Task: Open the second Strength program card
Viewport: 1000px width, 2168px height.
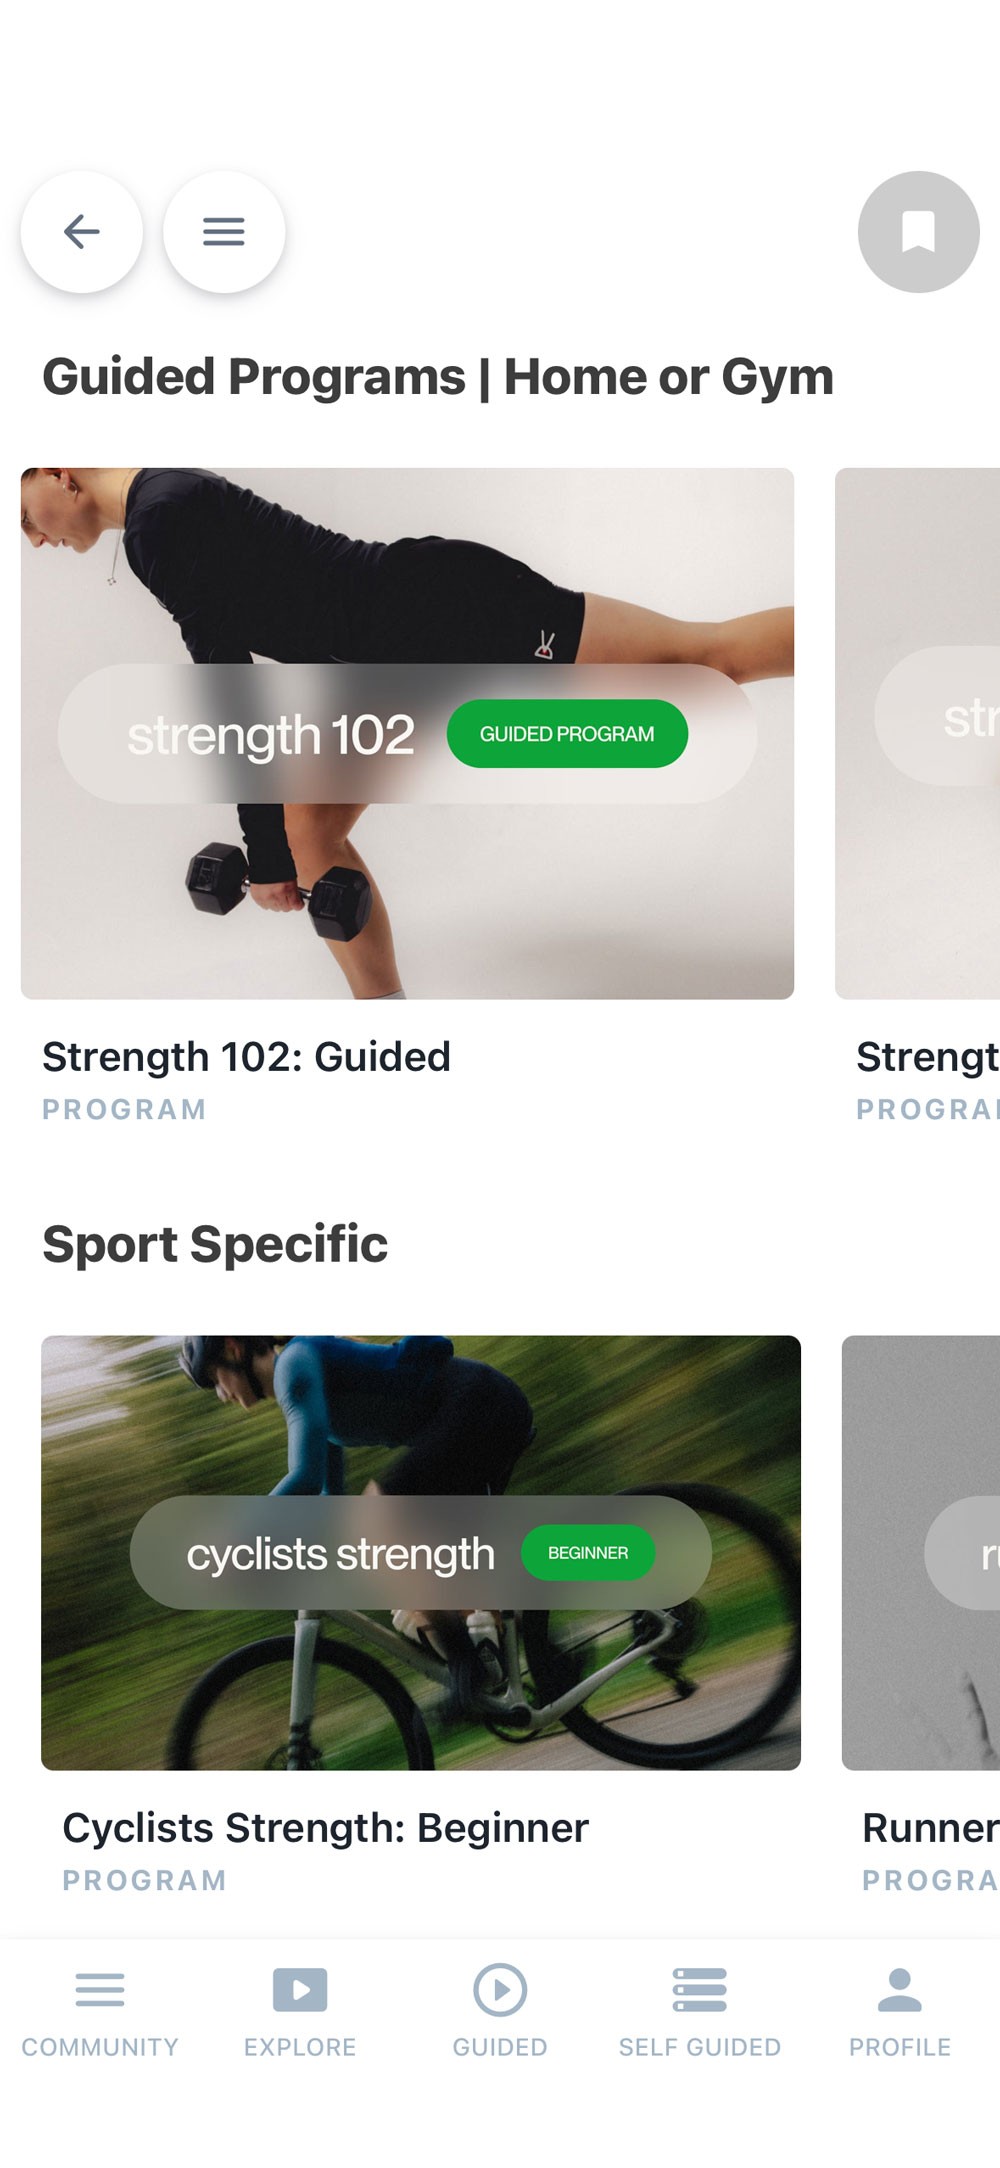Action: pos(917,733)
